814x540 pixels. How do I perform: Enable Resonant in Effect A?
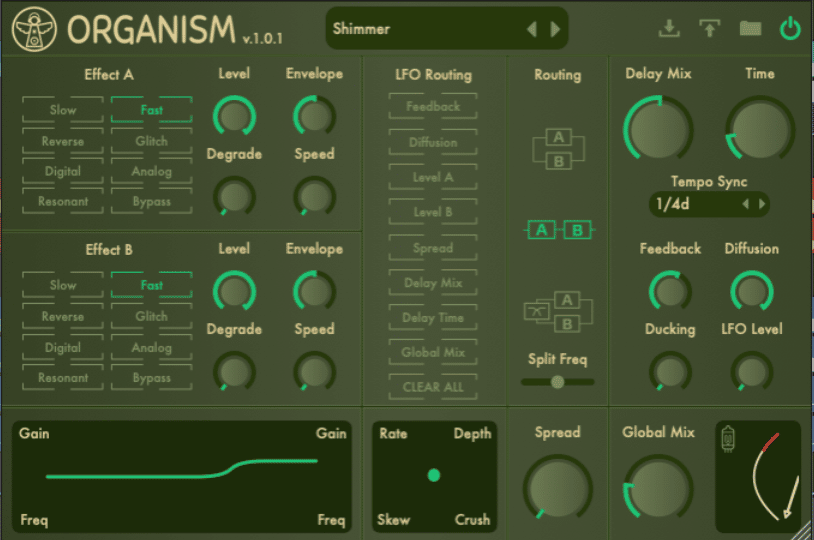tap(63, 201)
